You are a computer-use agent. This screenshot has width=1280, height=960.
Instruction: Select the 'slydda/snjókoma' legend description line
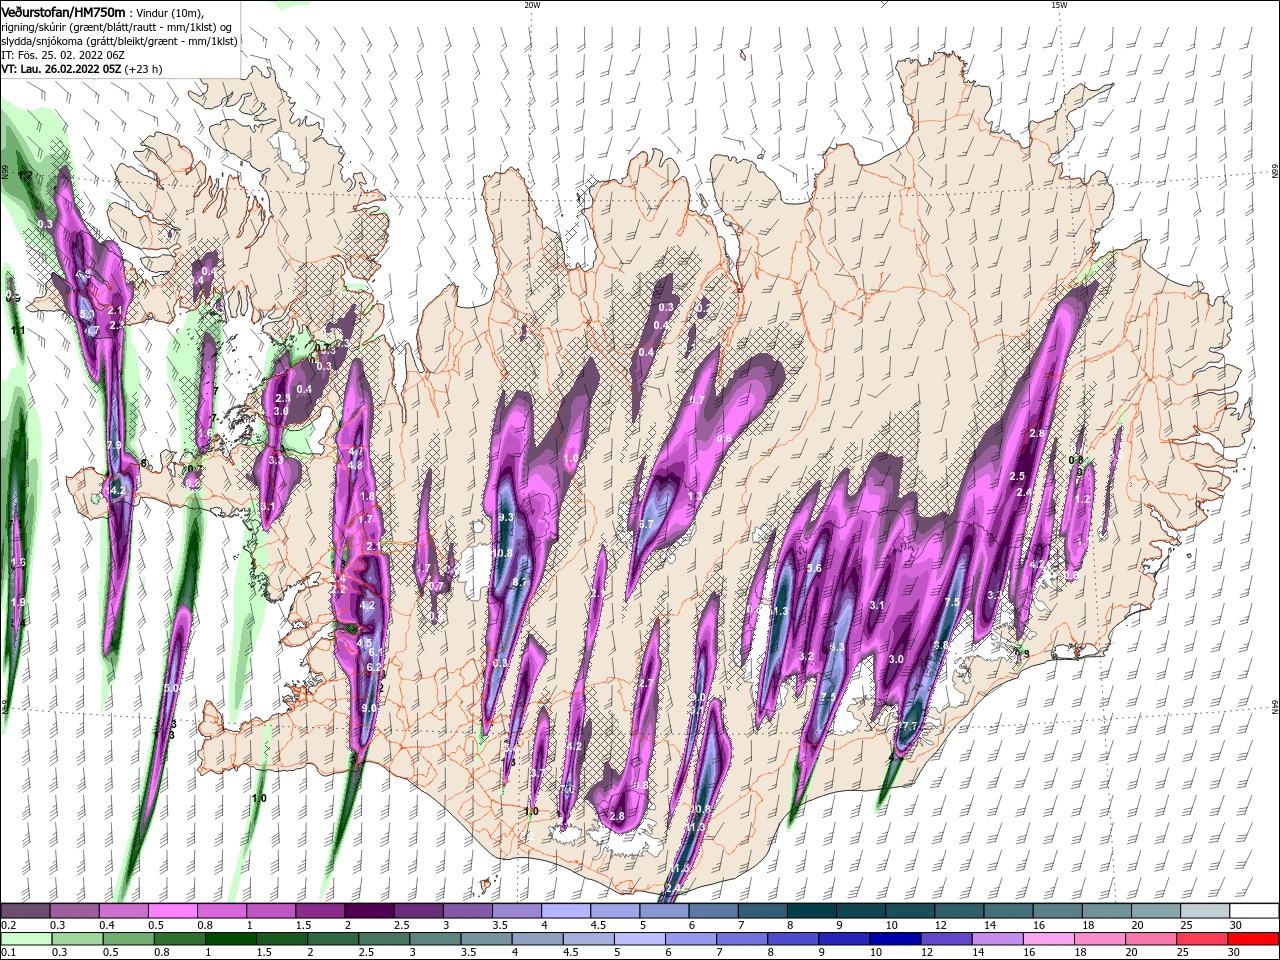(118, 41)
